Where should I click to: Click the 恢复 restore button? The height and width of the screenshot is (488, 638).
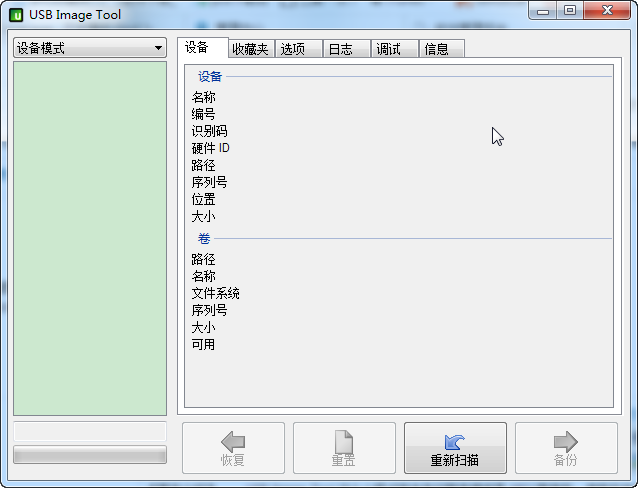pos(233,448)
